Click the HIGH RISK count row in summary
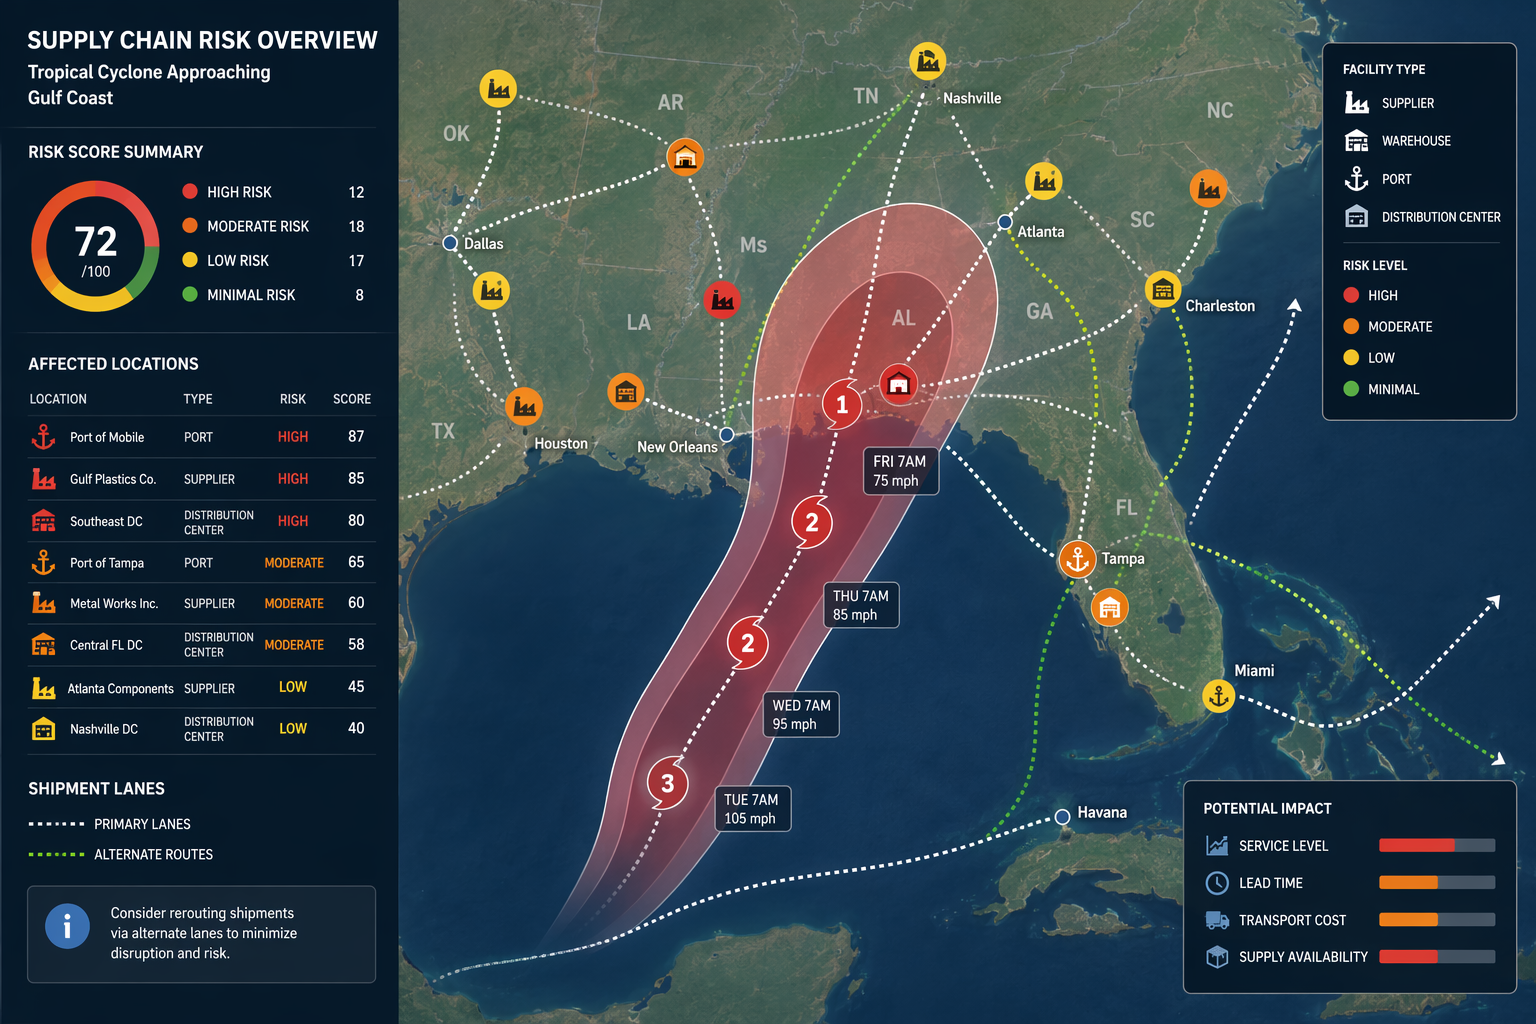This screenshot has height=1024, width=1536. click(273, 192)
